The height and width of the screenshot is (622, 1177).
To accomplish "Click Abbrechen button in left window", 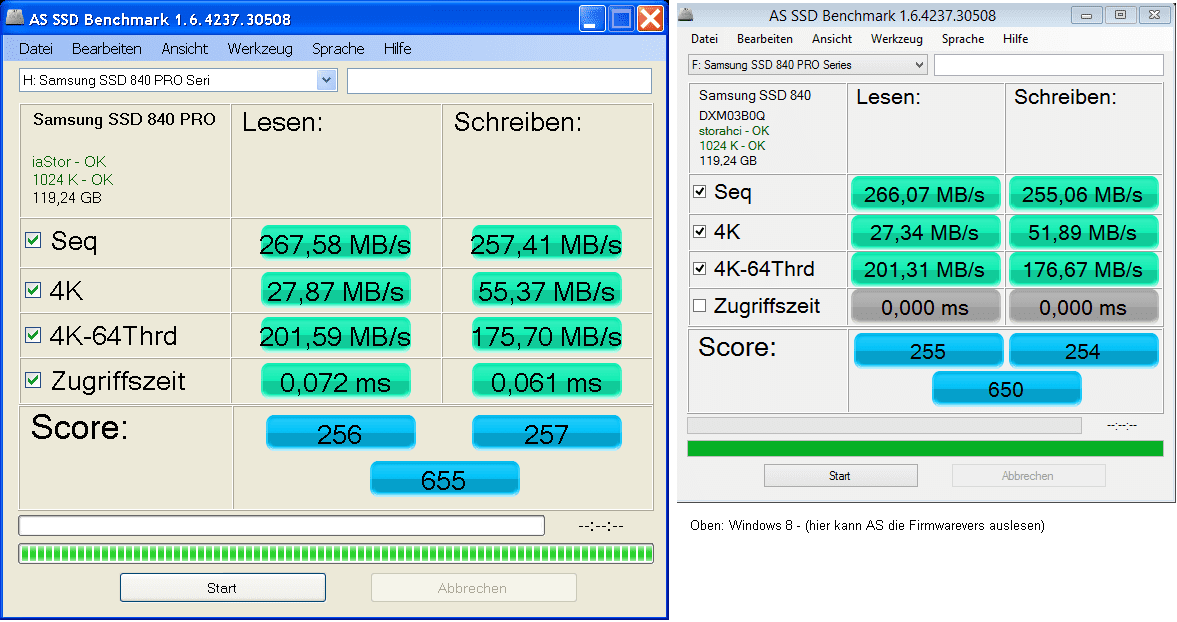I will [474, 587].
